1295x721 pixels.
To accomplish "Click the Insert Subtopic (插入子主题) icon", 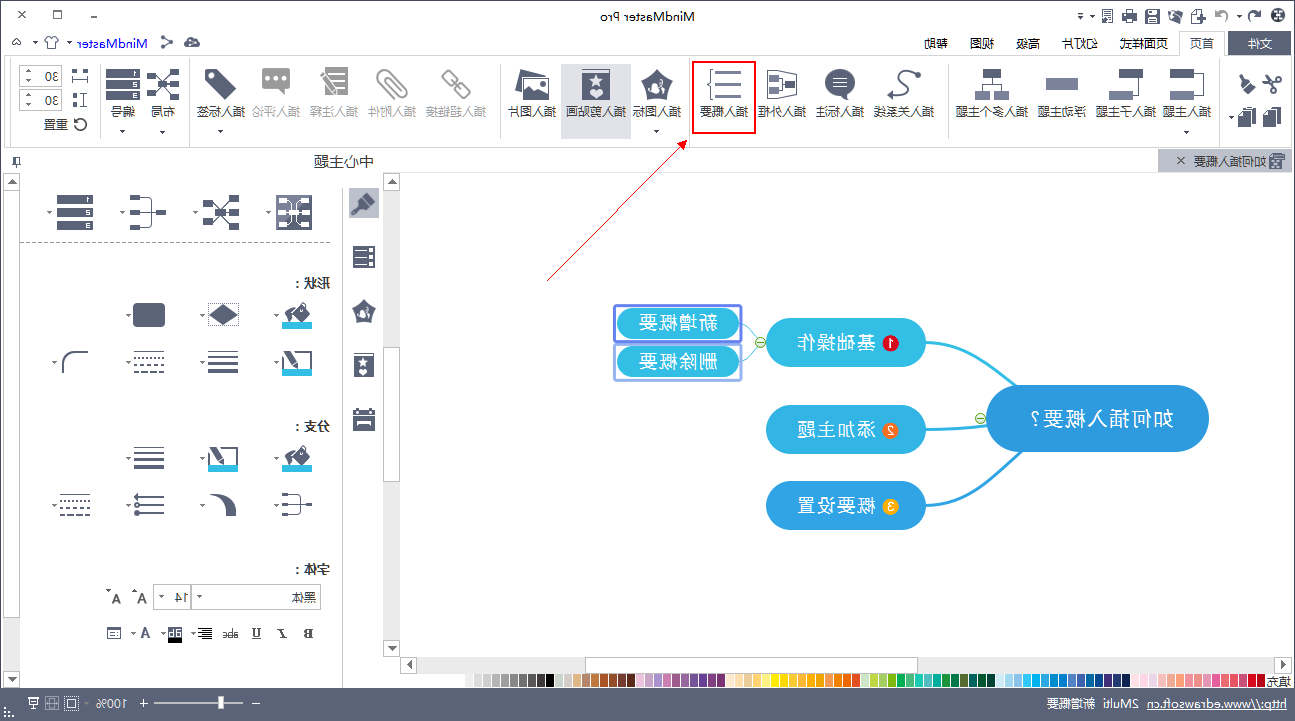I will point(1127,84).
